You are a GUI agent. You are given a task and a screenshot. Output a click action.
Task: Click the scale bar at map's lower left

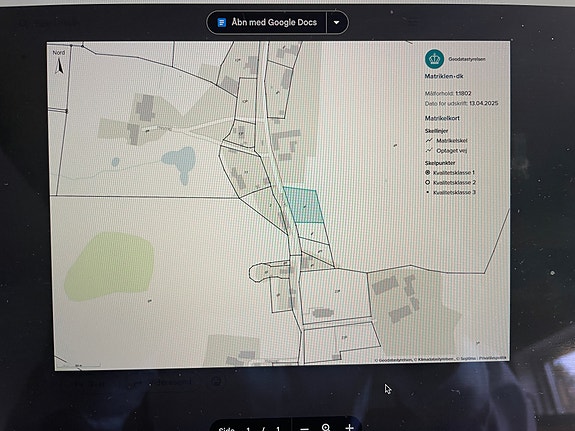[x=78, y=365]
